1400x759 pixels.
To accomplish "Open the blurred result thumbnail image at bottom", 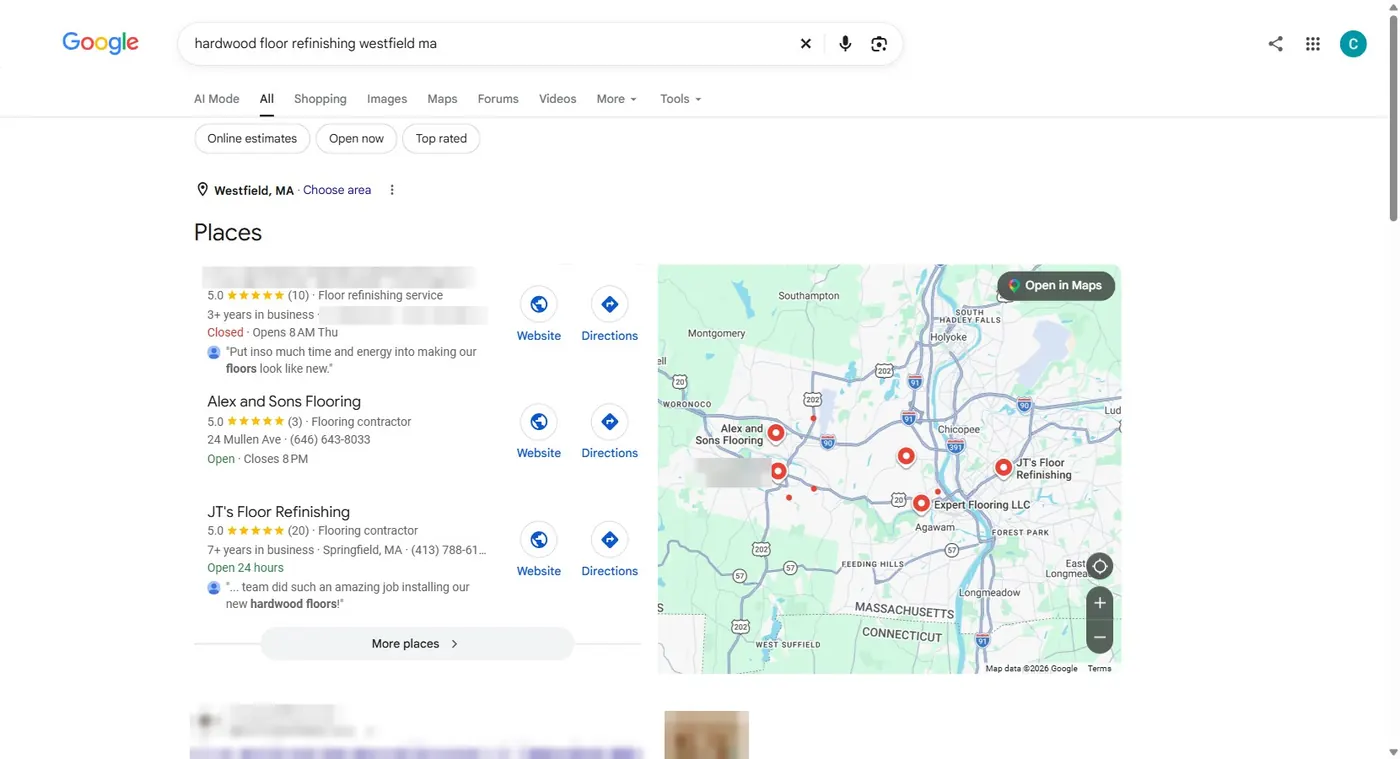I will [706, 735].
